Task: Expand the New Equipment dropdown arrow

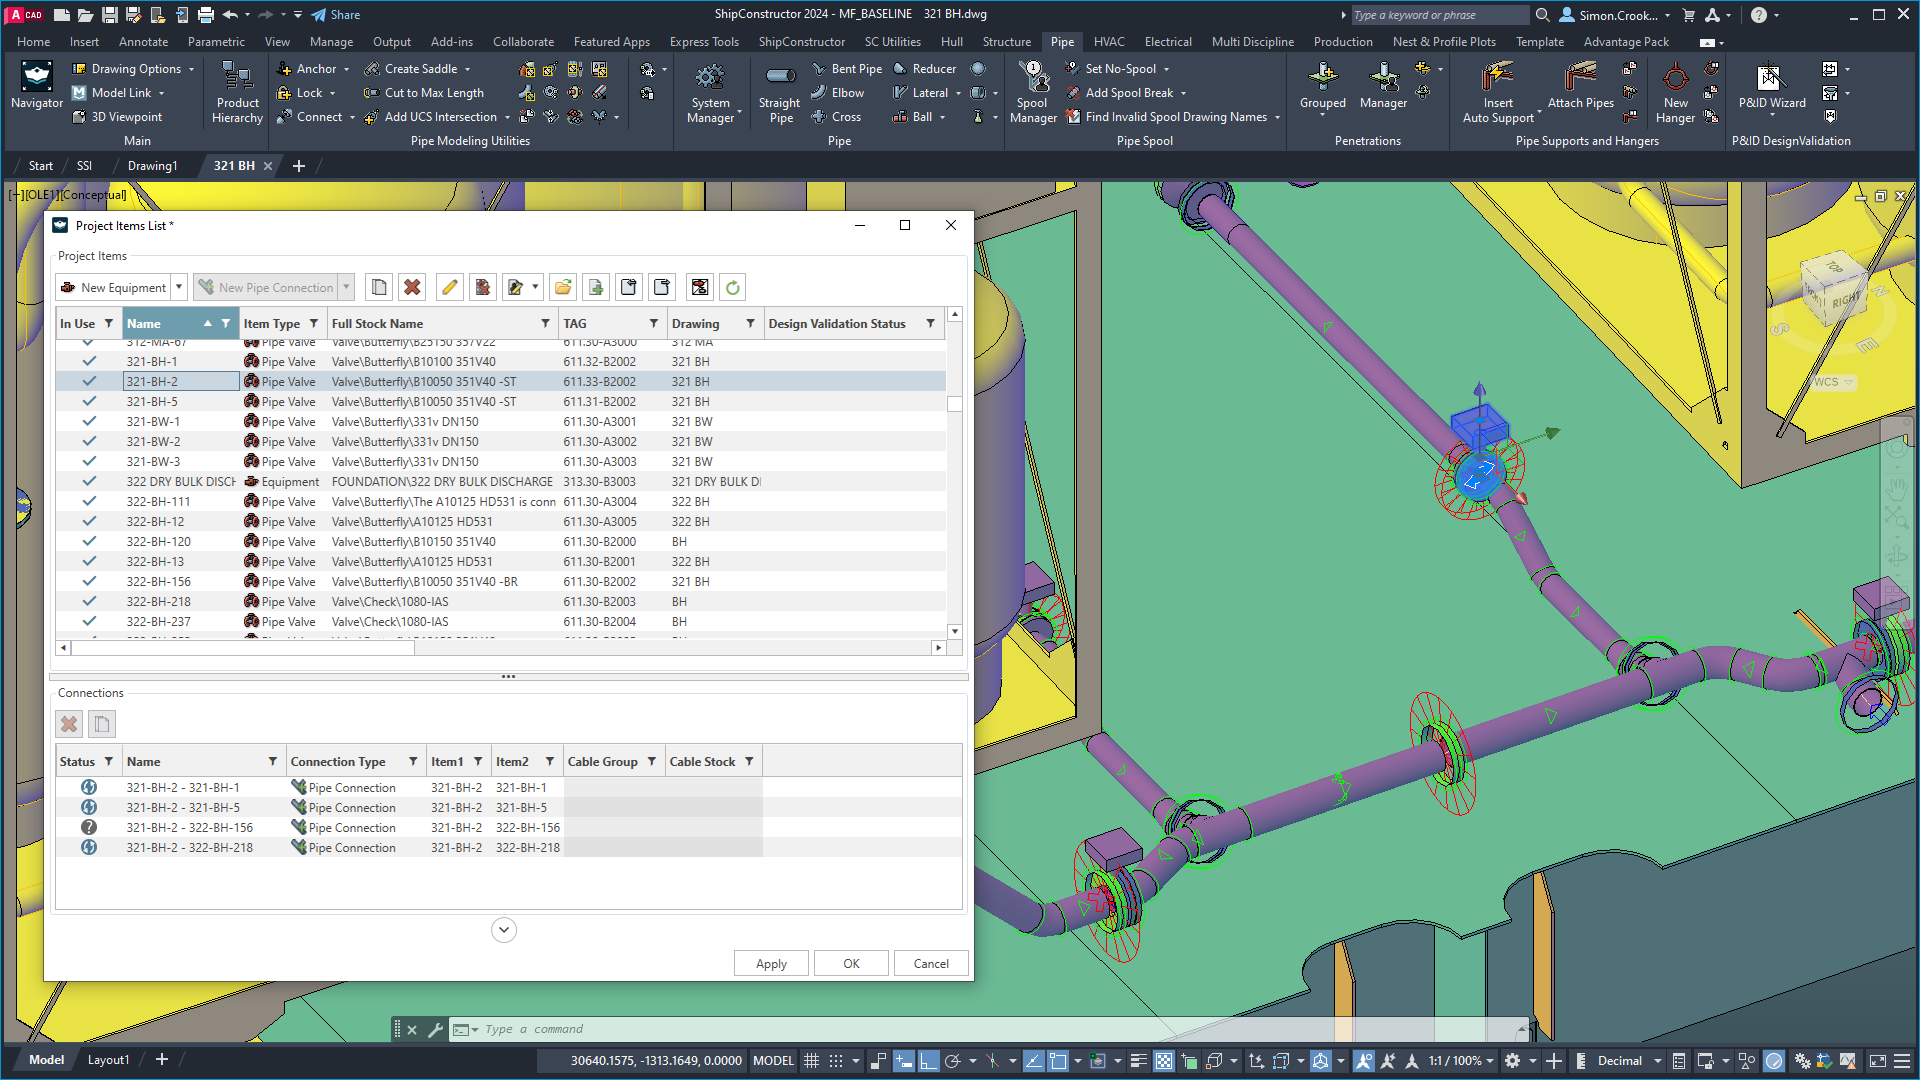Action: [177, 287]
